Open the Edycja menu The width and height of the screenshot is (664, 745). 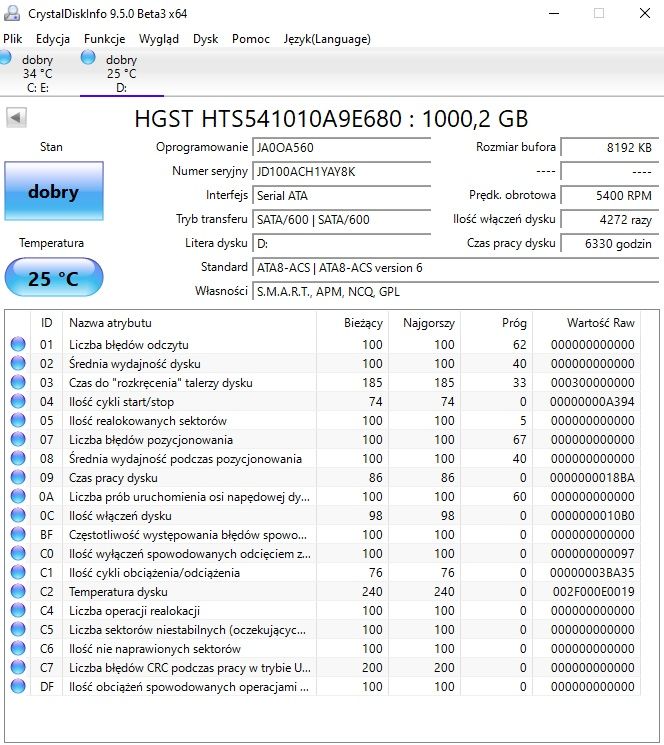pyautogui.click(x=53, y=39)
